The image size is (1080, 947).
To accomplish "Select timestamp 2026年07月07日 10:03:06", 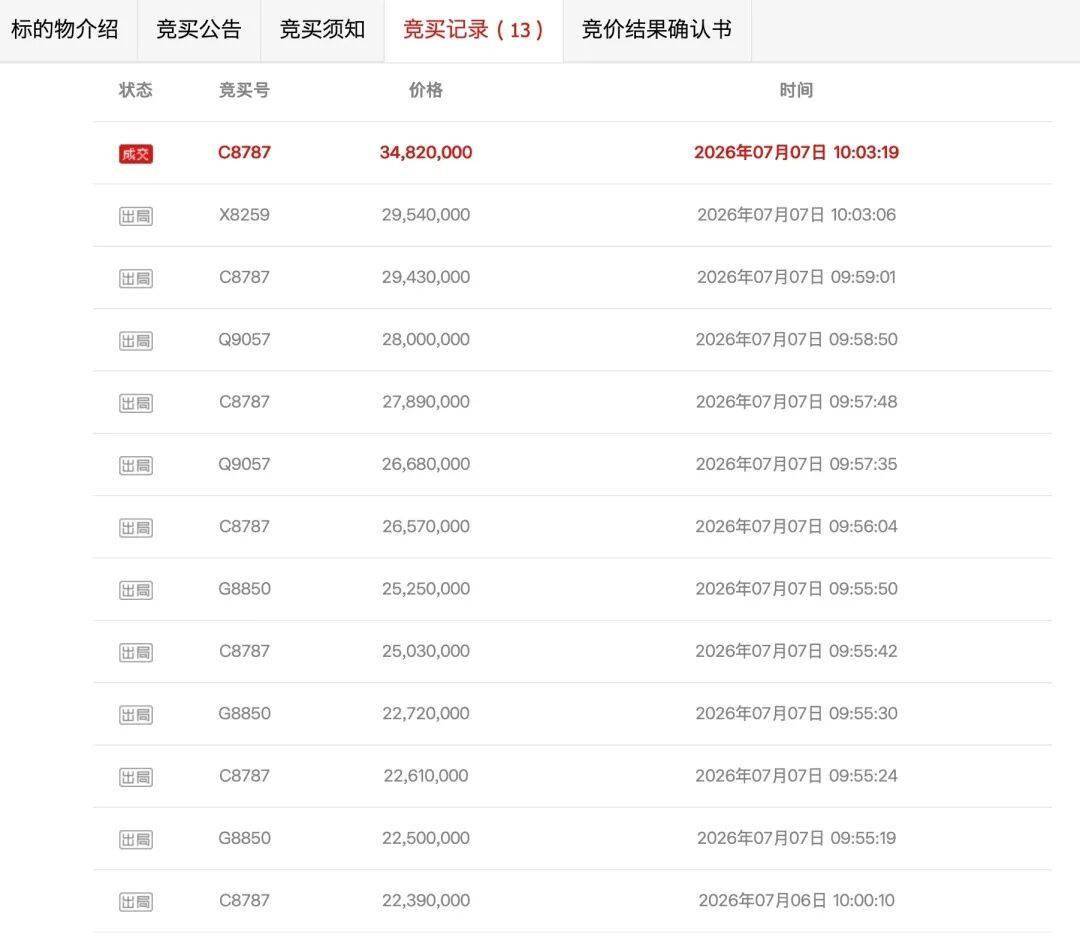I will tap(796, 215).
